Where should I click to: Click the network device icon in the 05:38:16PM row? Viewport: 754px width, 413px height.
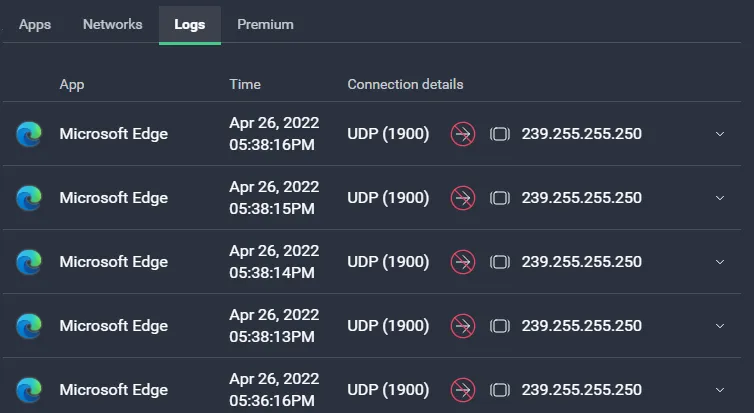click(x=500, y=134)
